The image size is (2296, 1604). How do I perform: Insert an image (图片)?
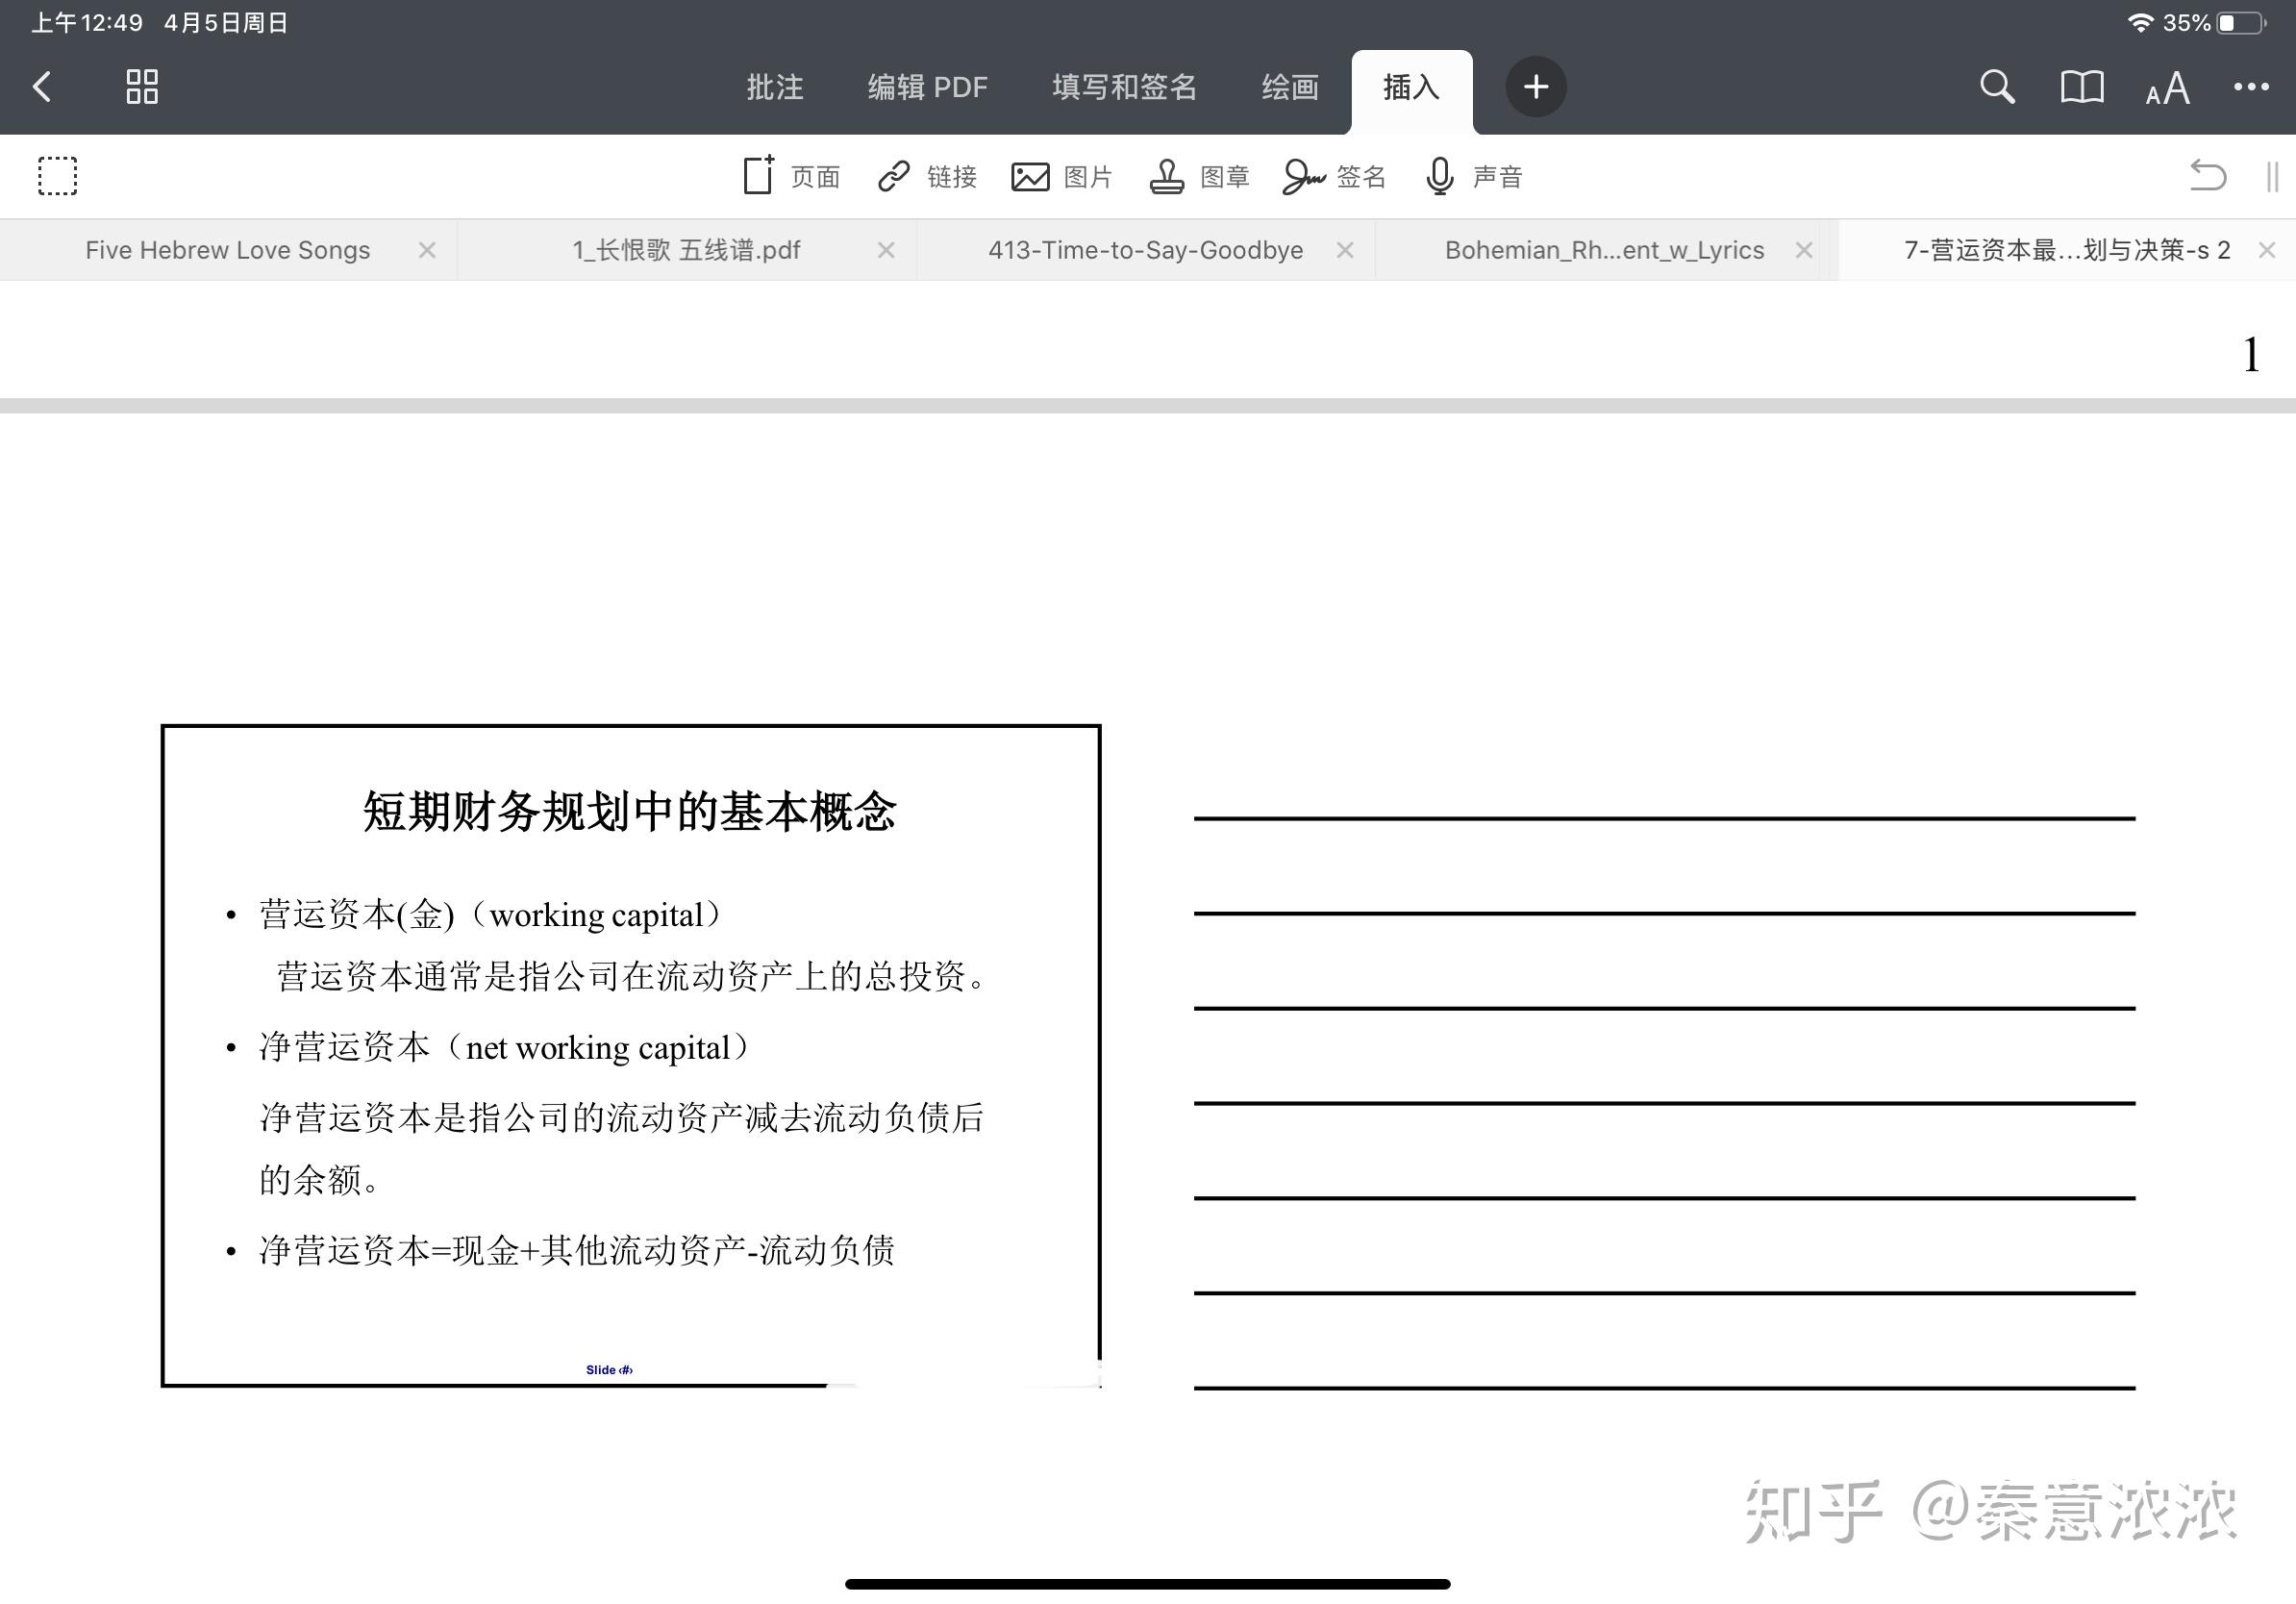coord(1061,176)
